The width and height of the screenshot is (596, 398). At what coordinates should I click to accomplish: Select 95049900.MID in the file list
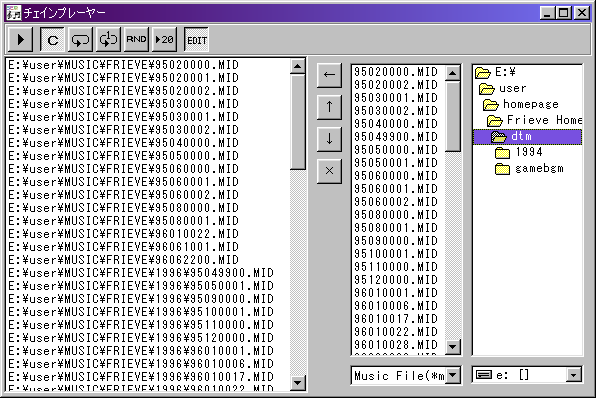coord(396,137)
